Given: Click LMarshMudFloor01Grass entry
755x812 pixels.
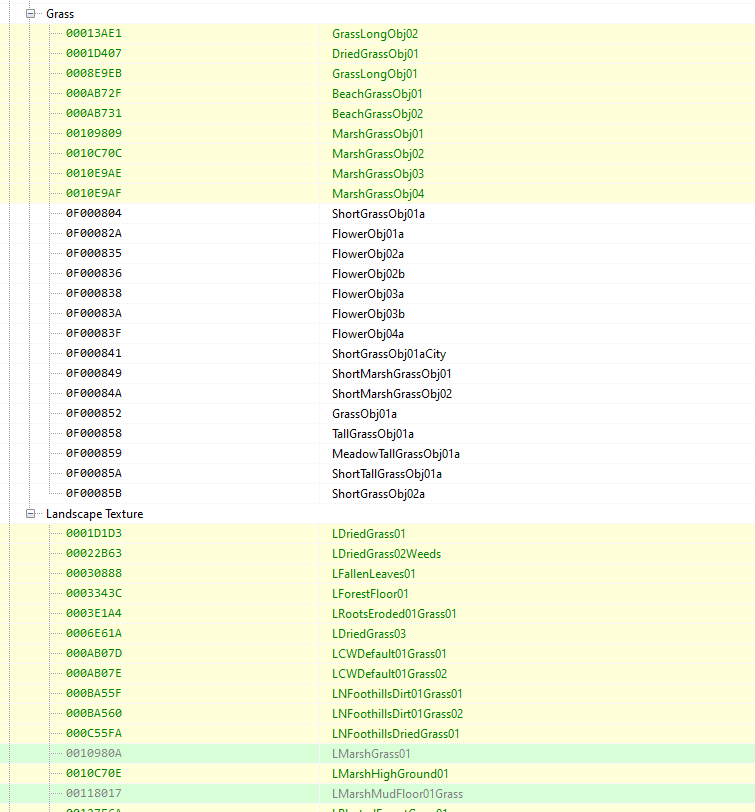Looking at the screenshot, I should (x=397, y=794).
